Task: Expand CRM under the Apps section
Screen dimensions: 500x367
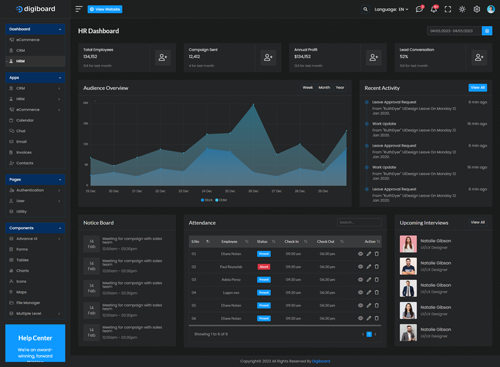Action: point(35,88)
